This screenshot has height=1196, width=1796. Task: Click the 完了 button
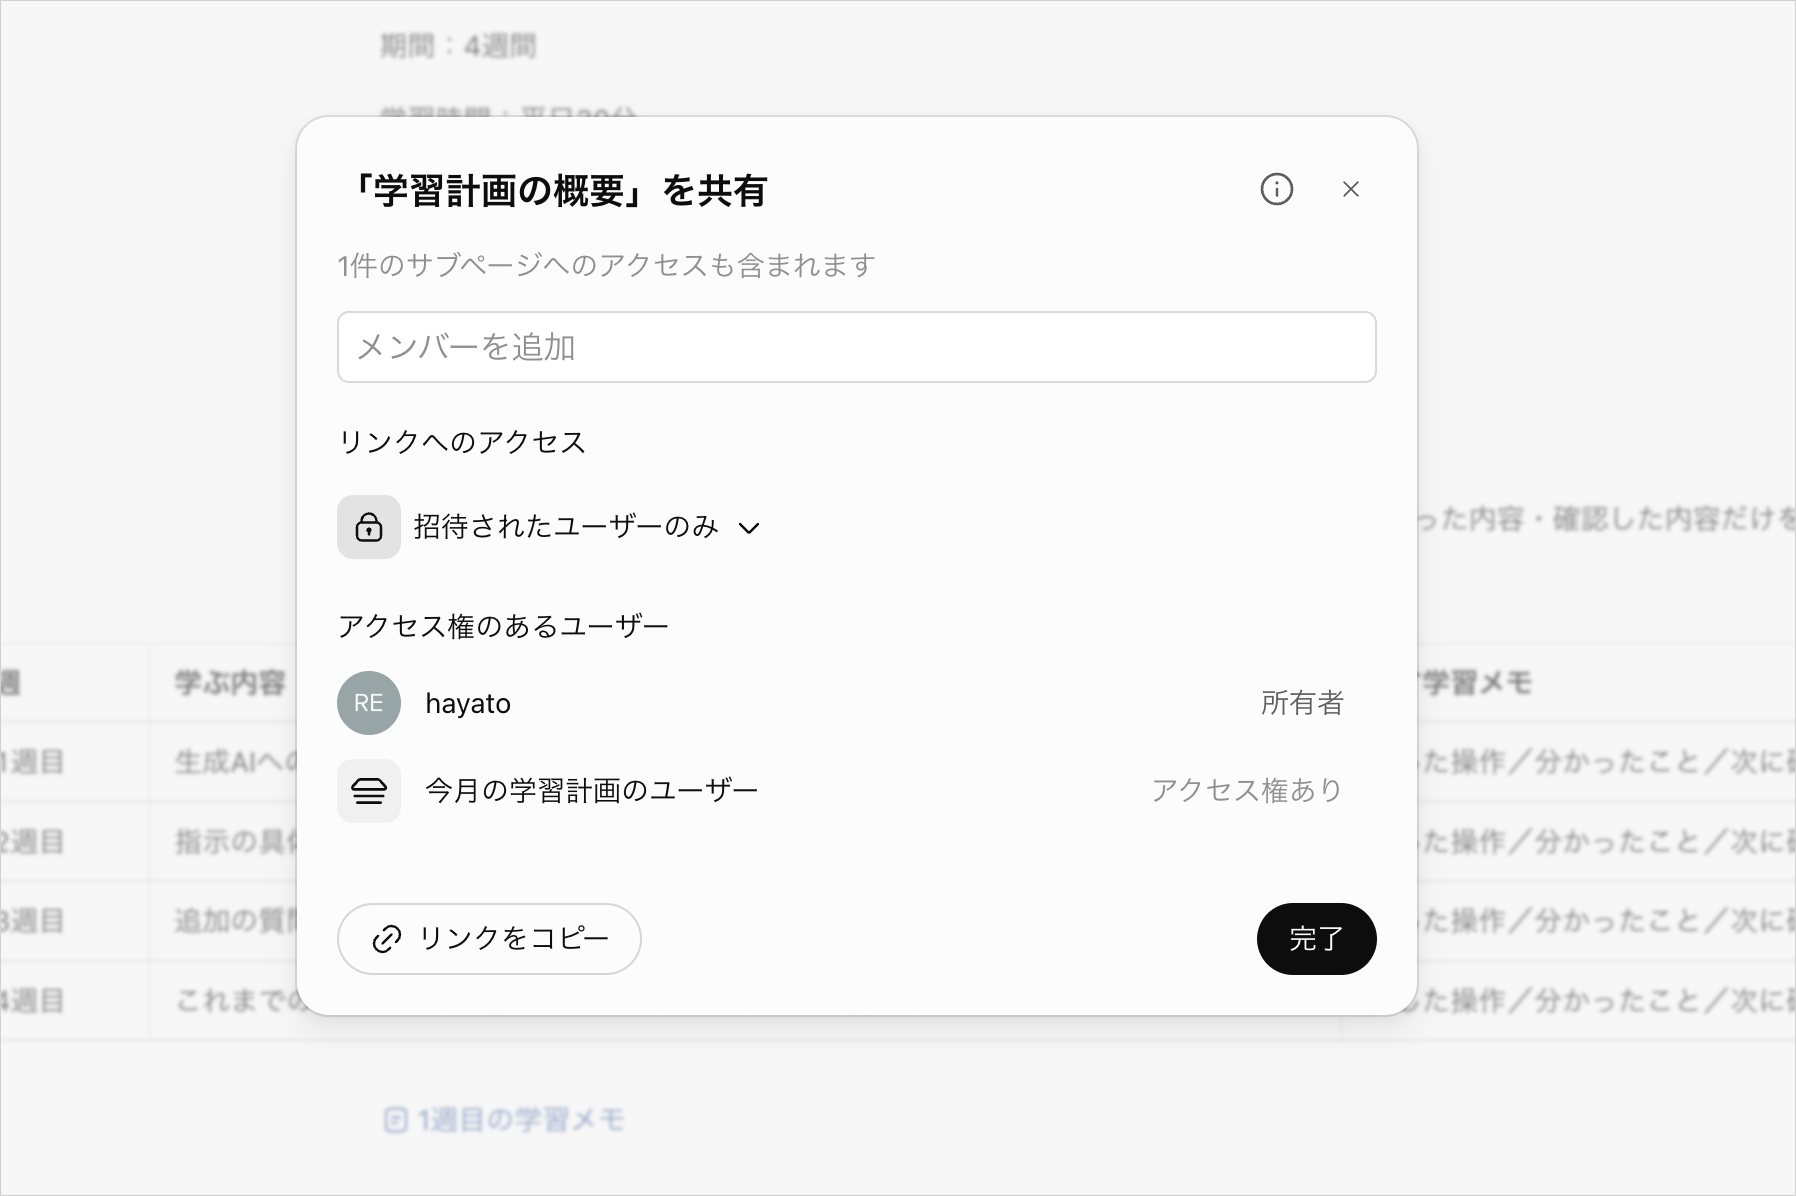click(x=1316, y=939)
